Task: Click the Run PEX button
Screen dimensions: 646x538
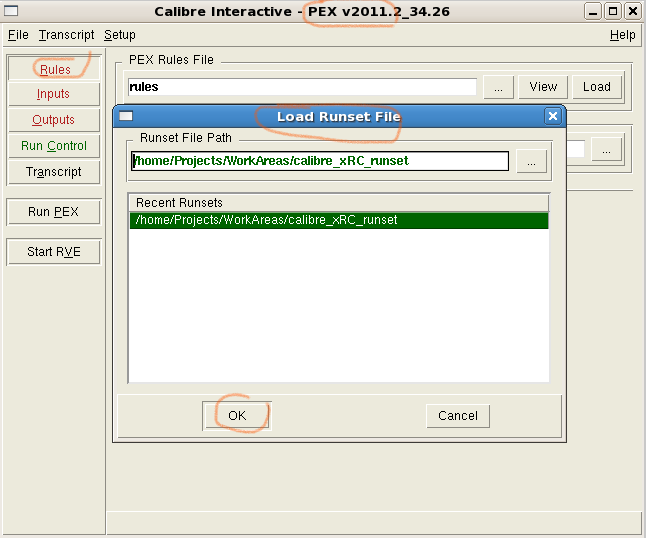Action: click(x=54, y=212)
